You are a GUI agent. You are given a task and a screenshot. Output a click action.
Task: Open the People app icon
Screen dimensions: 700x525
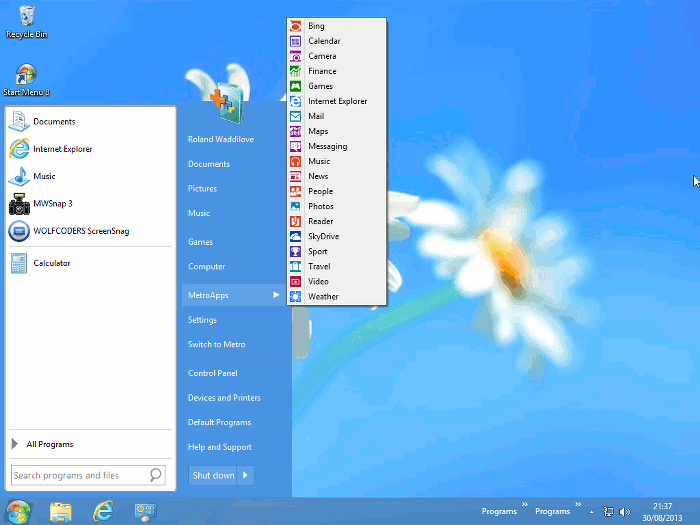295,192
